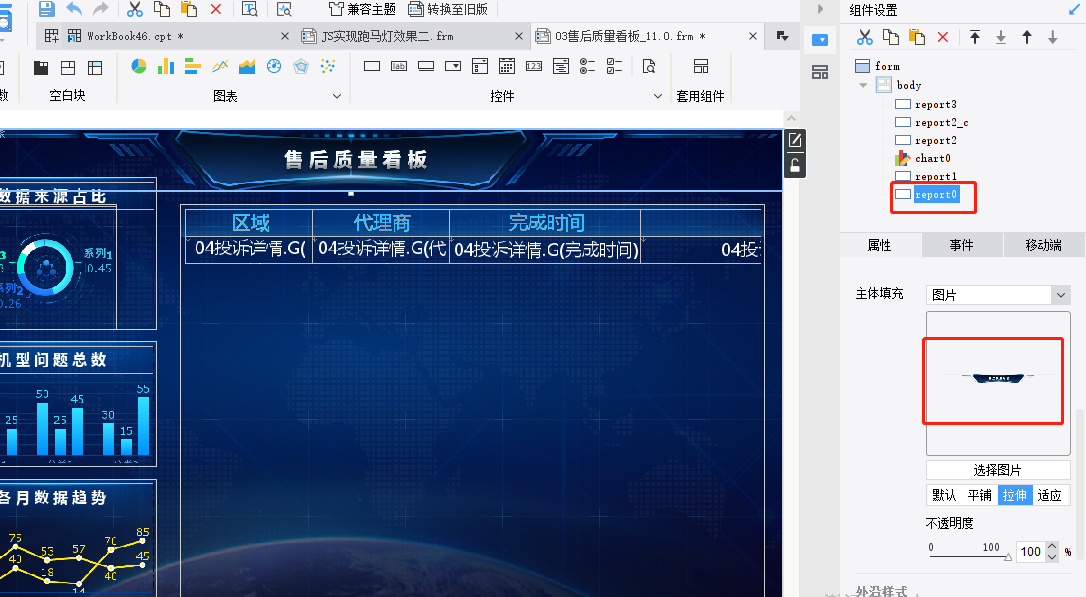Collapse the right panel with the arrow

(x=820, y=9)
